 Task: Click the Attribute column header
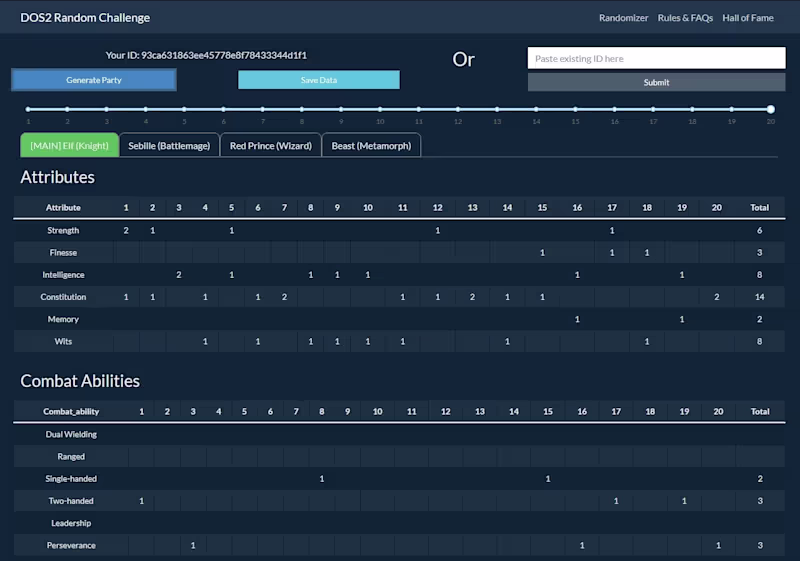point(63,208)
